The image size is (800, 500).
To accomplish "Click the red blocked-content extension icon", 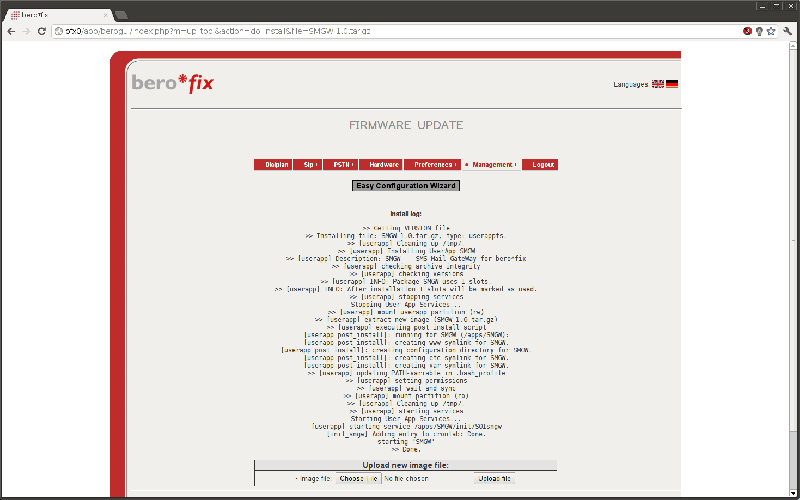I will pyautogui.click(x=747, y=31).
